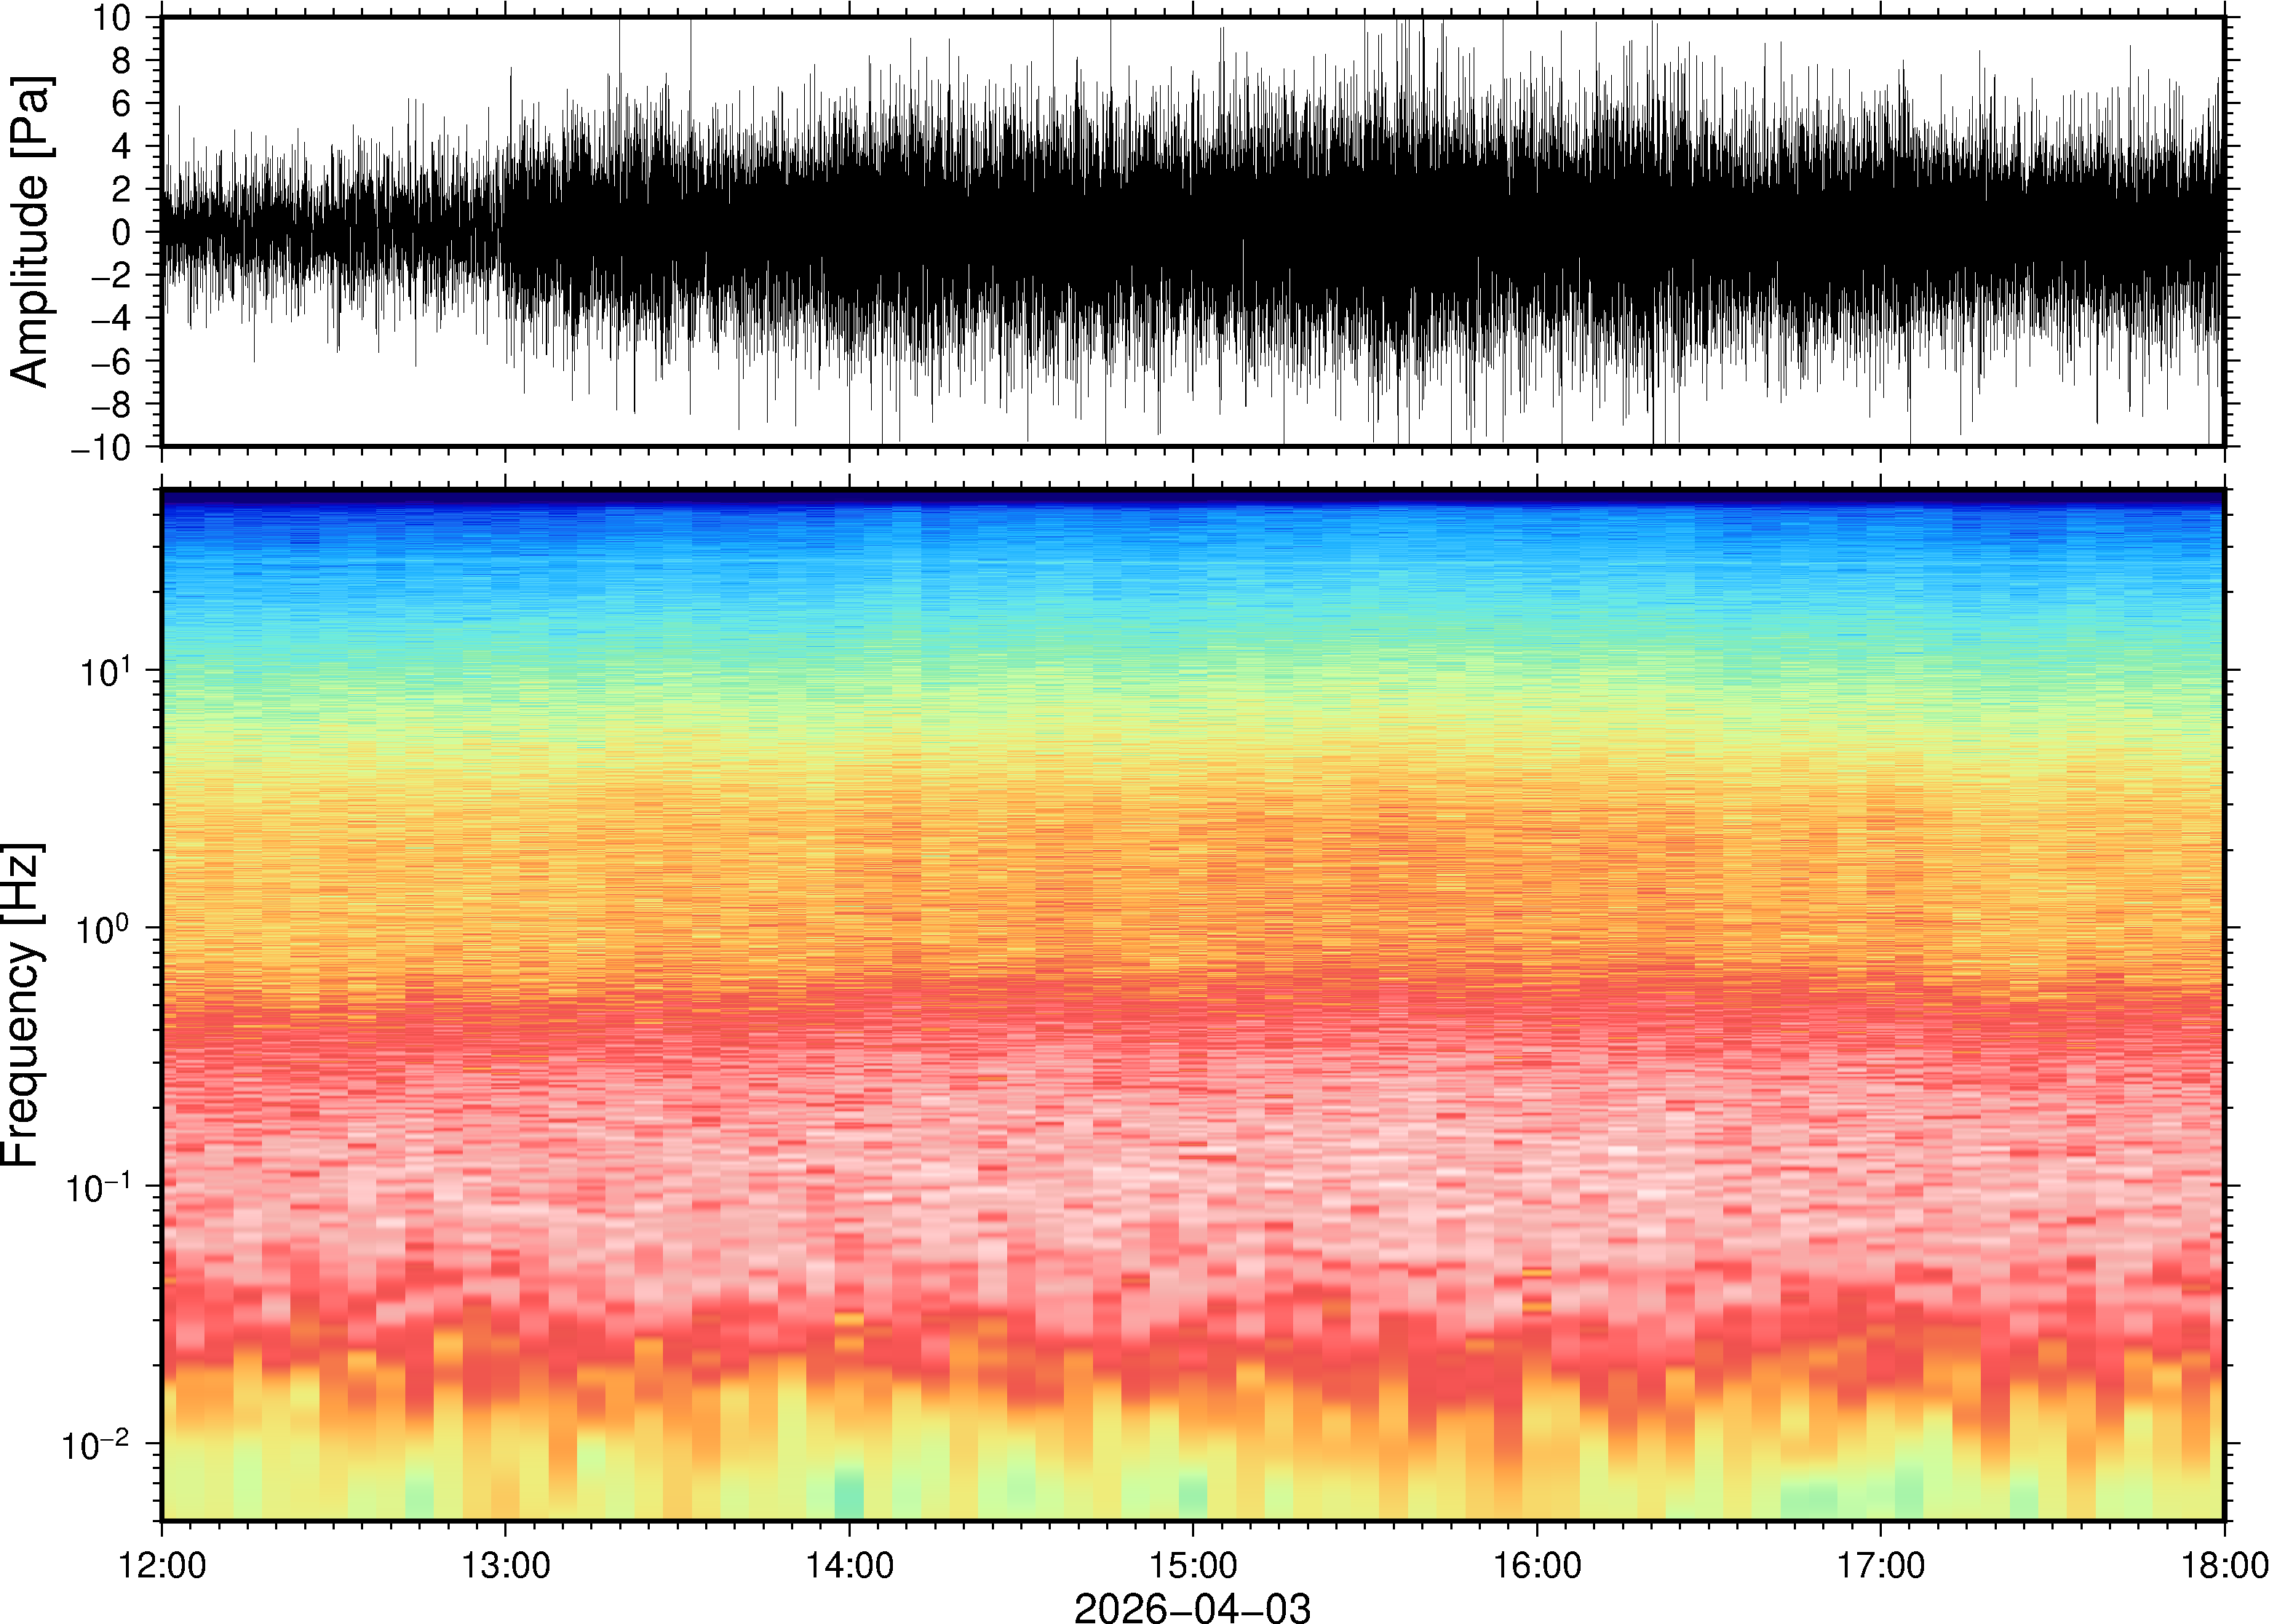This screenshot has width=2269, height=1624.
Task: Click the 6 amplitude tick label
Action: point(122,103)
